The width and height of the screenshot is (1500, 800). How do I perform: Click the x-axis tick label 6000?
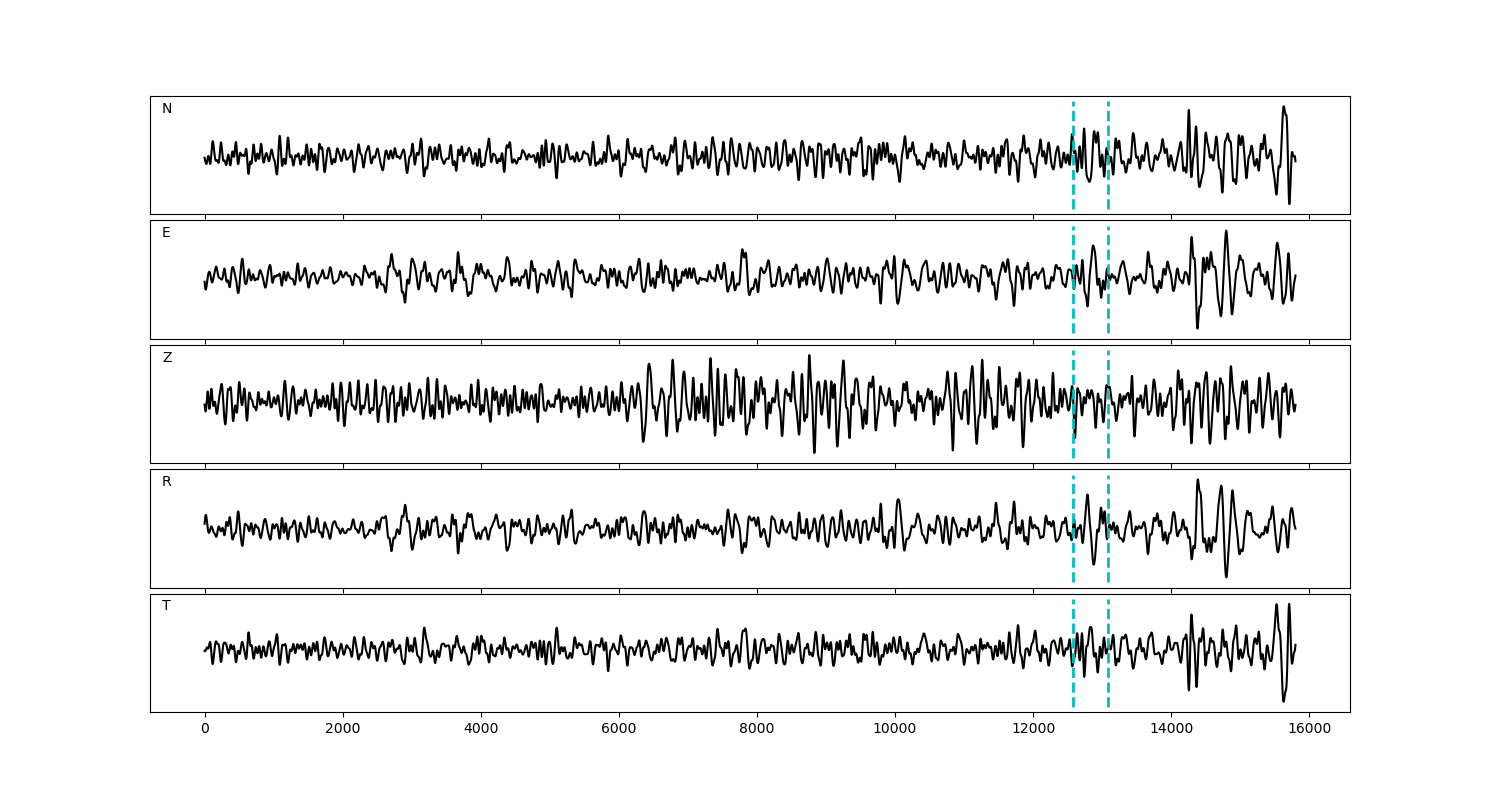click(619, 729)
